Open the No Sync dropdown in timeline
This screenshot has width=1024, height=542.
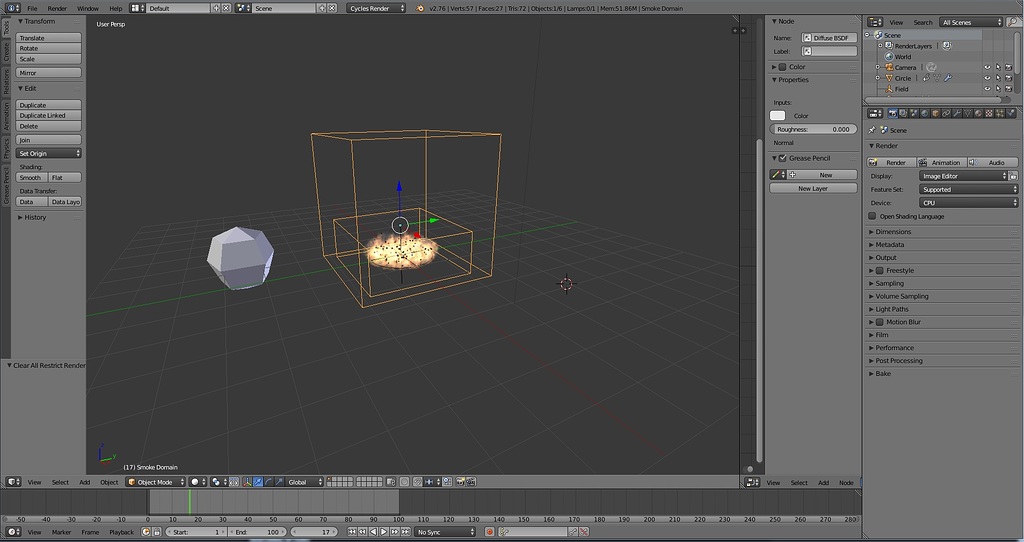[445, 532]
